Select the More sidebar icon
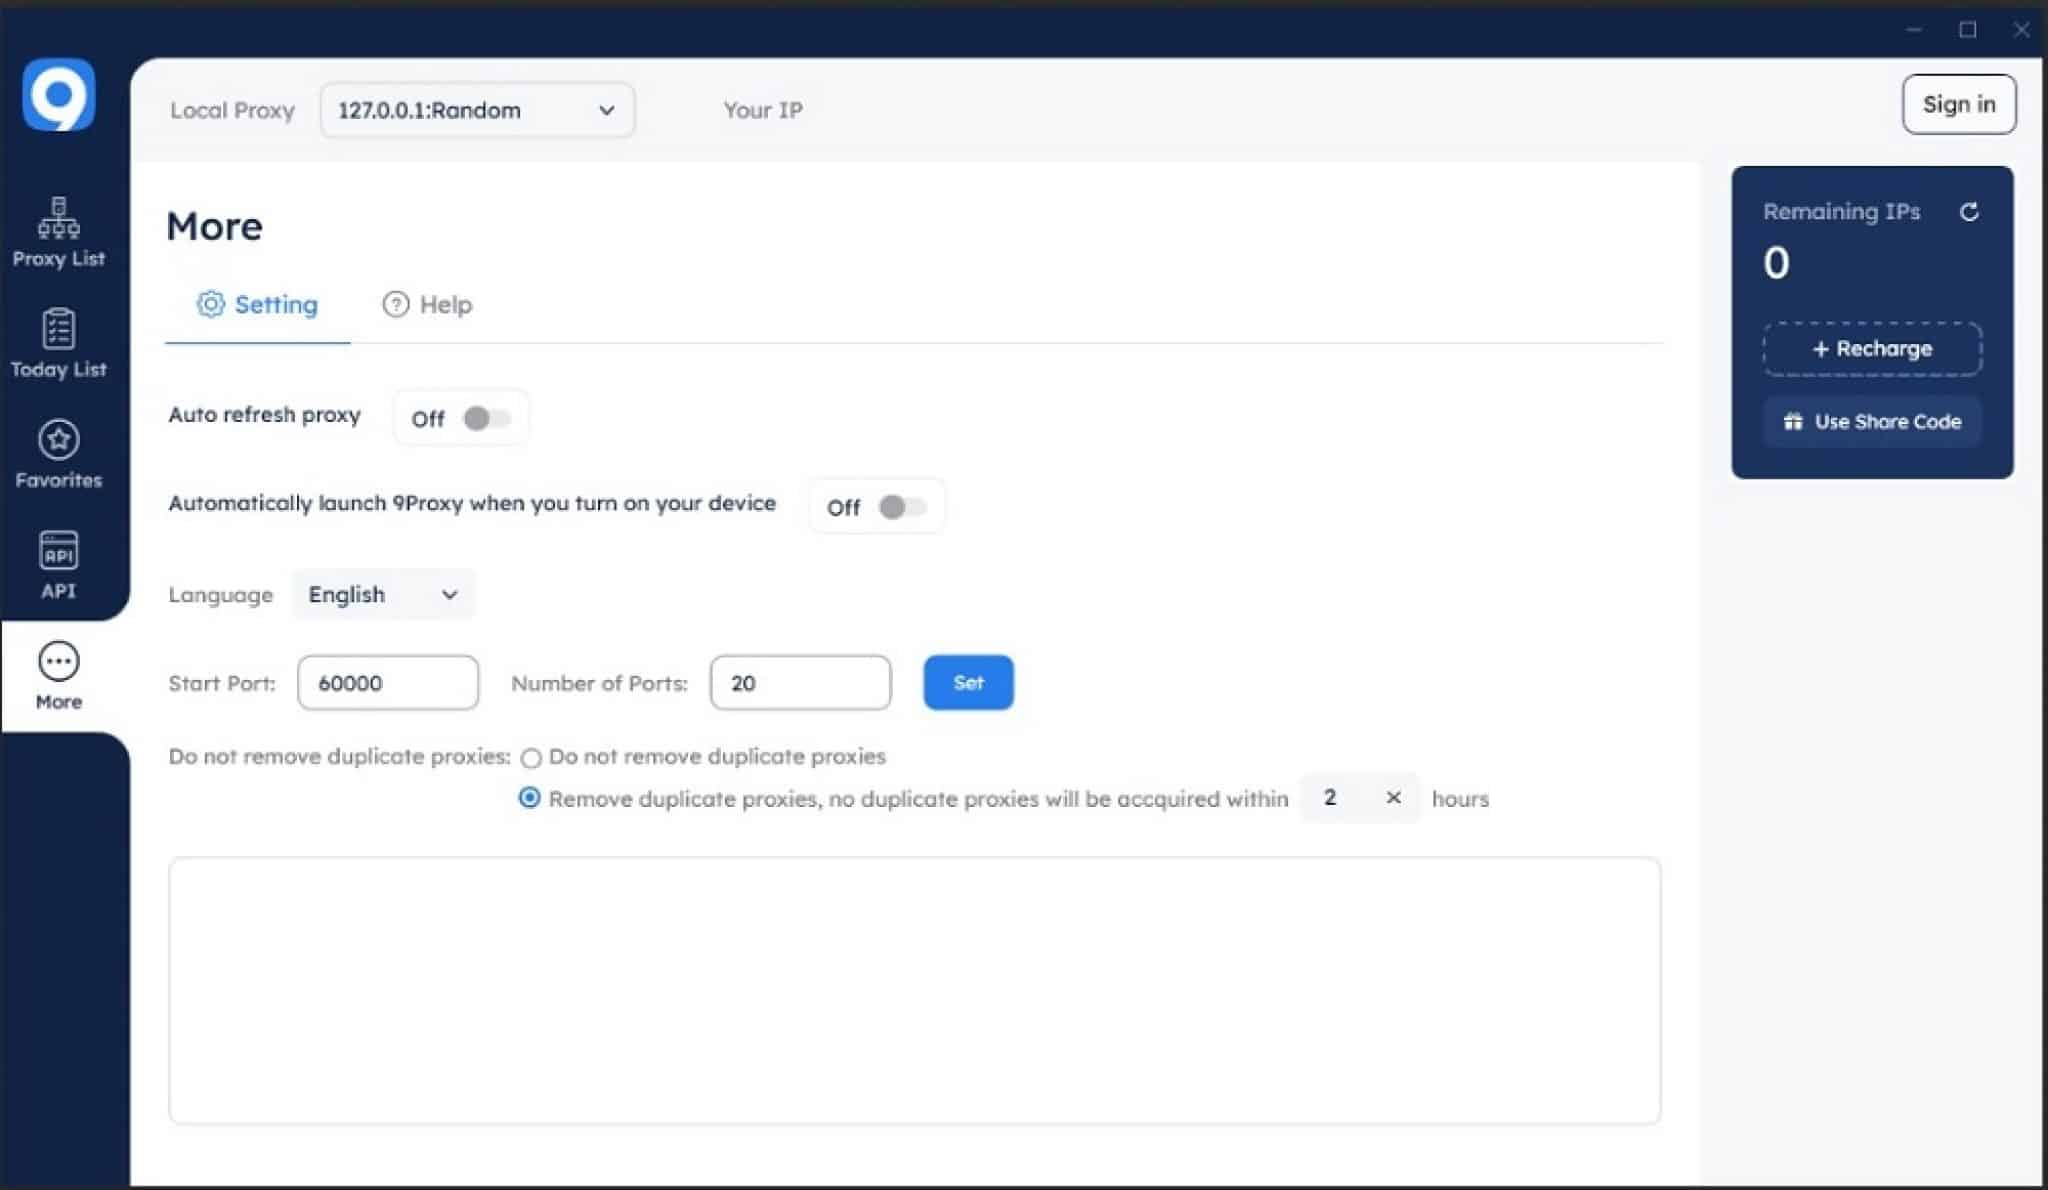Image resolution: width=2048 pixels, height=1190 pixels. [x=59, y=675]
